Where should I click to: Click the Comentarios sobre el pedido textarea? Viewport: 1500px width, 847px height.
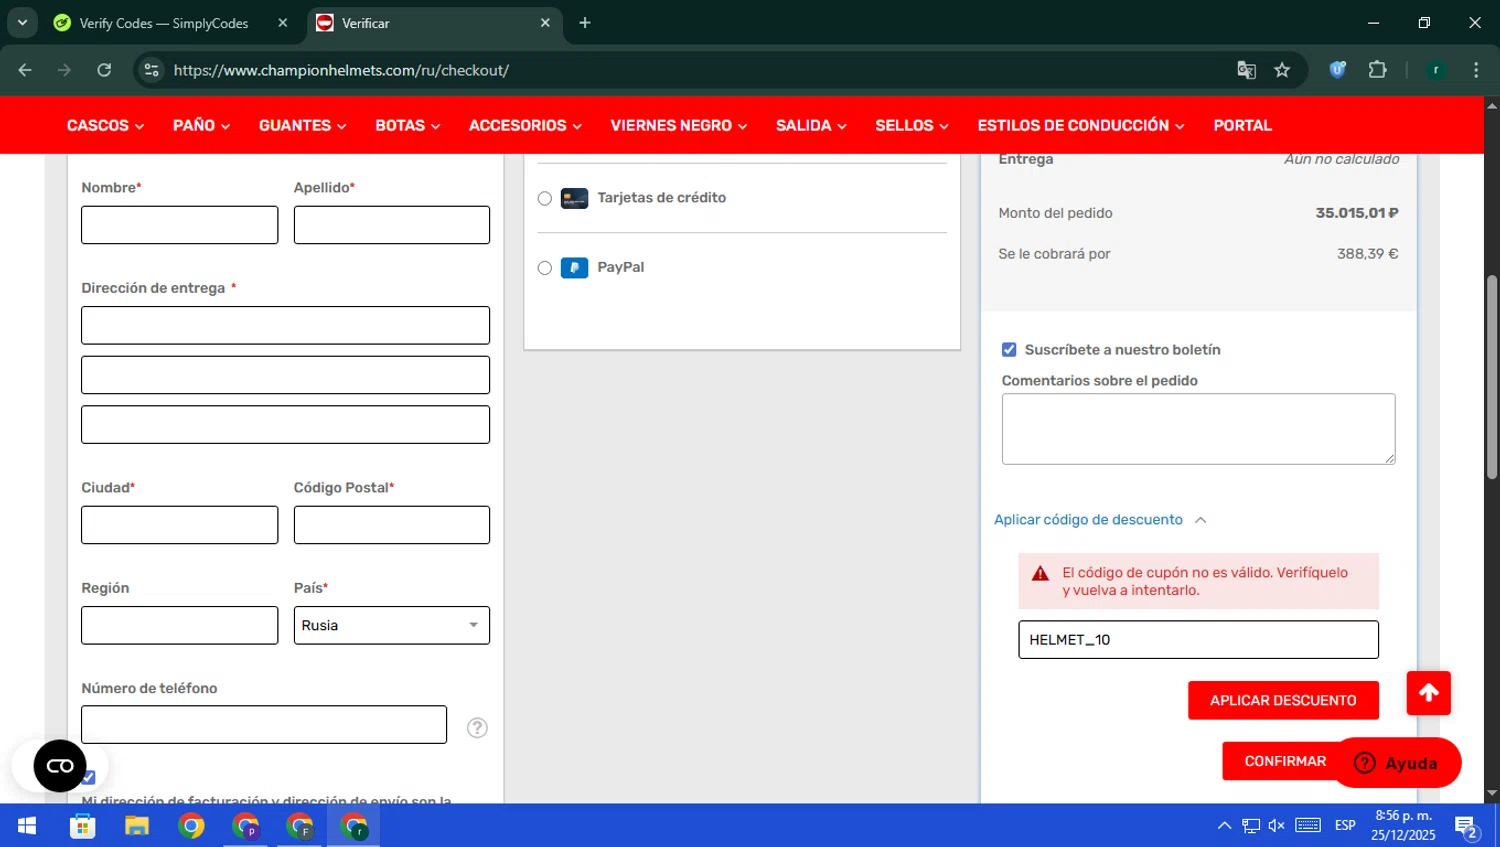pos(1198,429)
